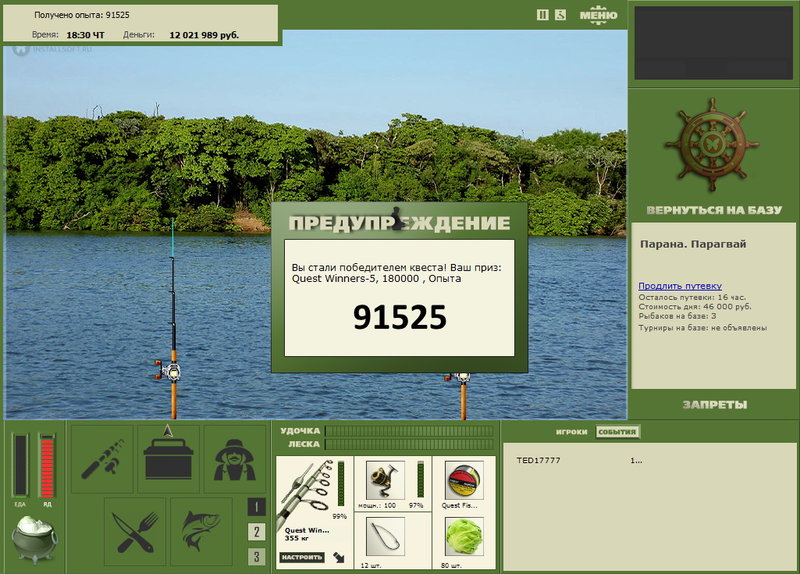This screenshot has width=800, height=574.
Task: Pause the game with pause icon
Action: click(x=543, y=15)
